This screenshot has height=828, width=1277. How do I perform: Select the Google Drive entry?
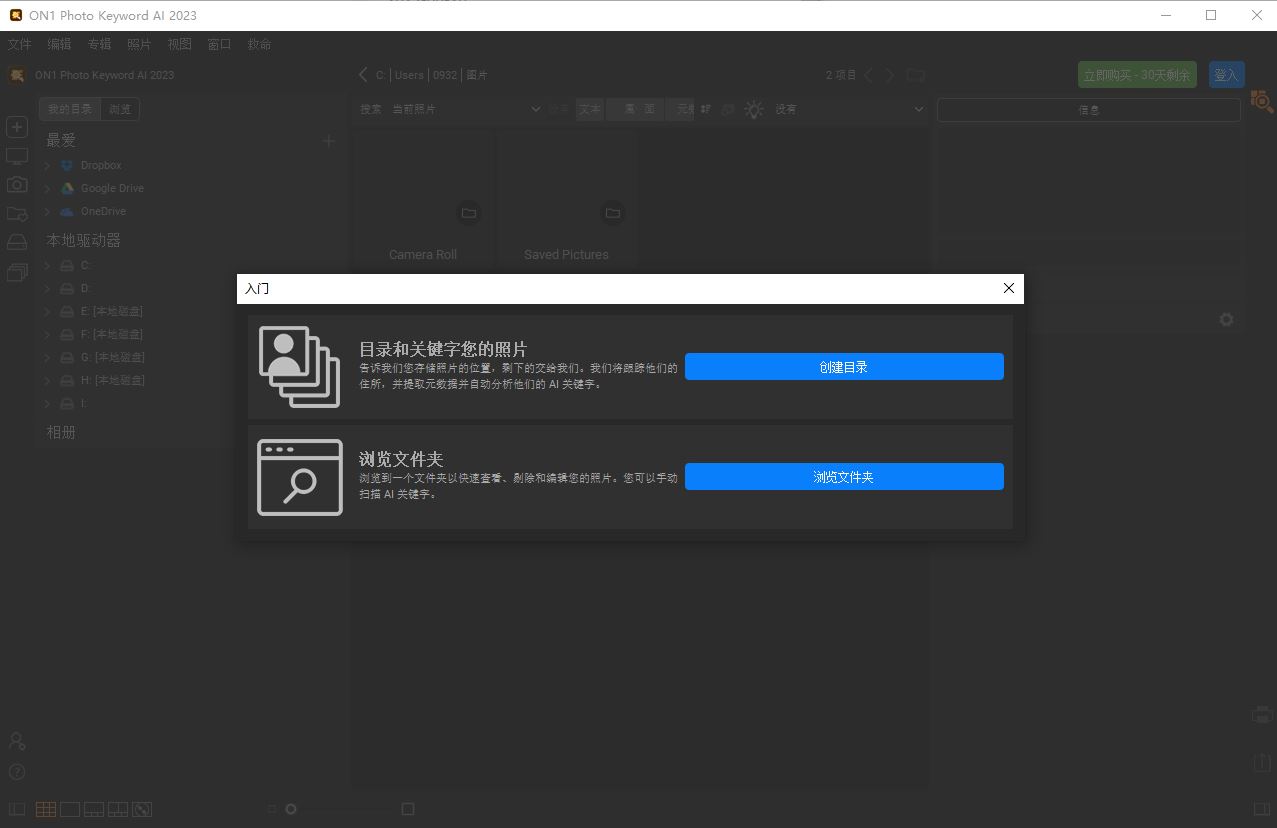click(112, 188)
